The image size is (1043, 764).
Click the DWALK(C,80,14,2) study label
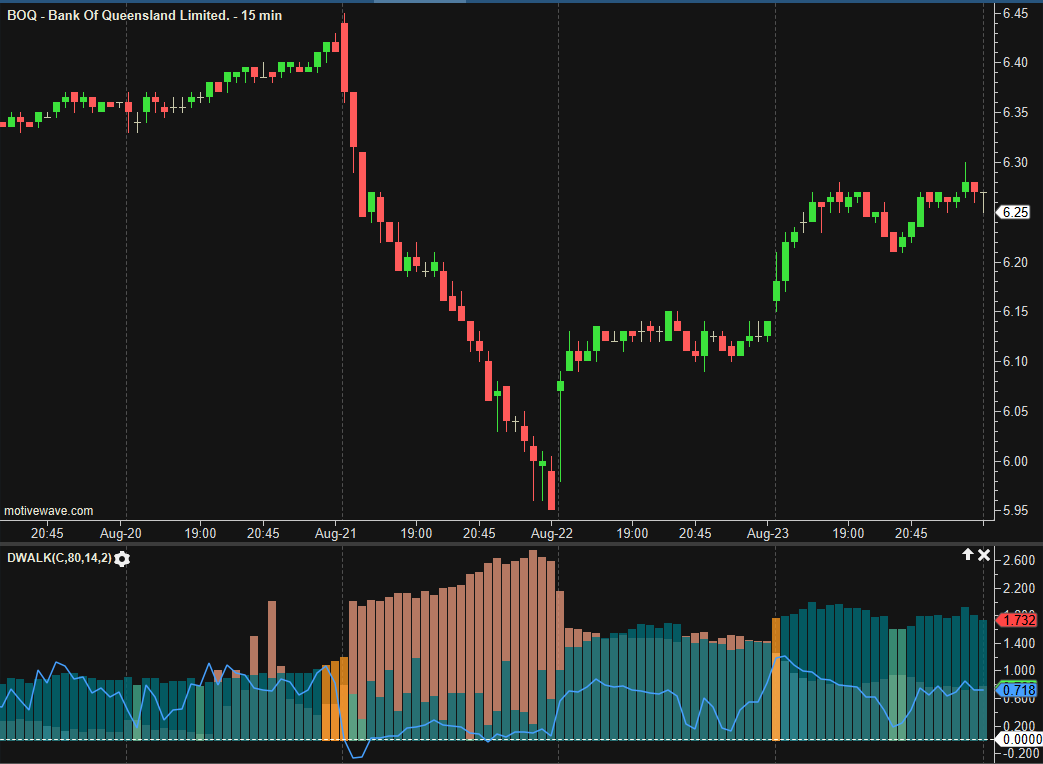point(59,559)
